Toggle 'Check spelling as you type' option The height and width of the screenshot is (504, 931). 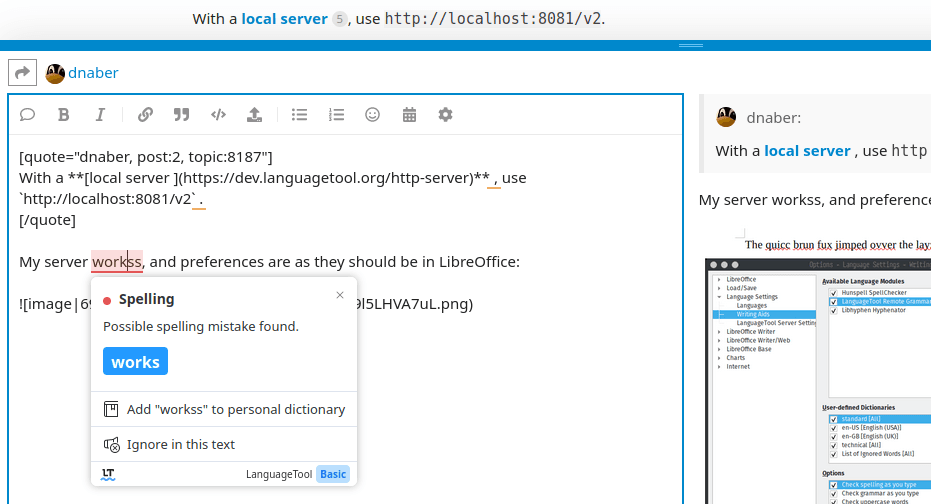pos(834,485)
